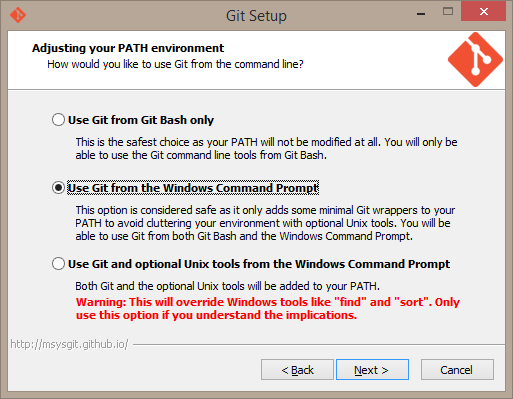This screenshot has width=513, height=399.
Task: Click the 'Adjusting your PATH environment' heading
Action: pyautogui.click(x=128, y=48)
